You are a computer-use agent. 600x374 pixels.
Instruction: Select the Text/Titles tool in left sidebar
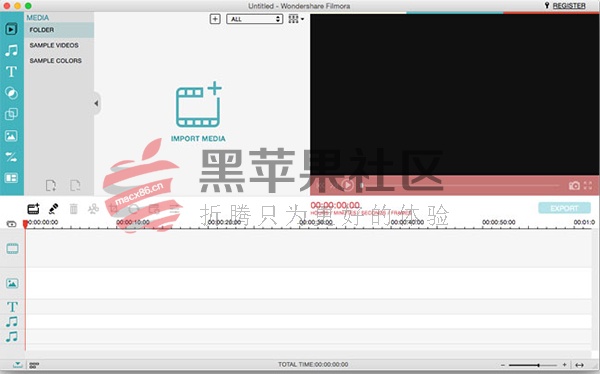(x=11, y=72)
